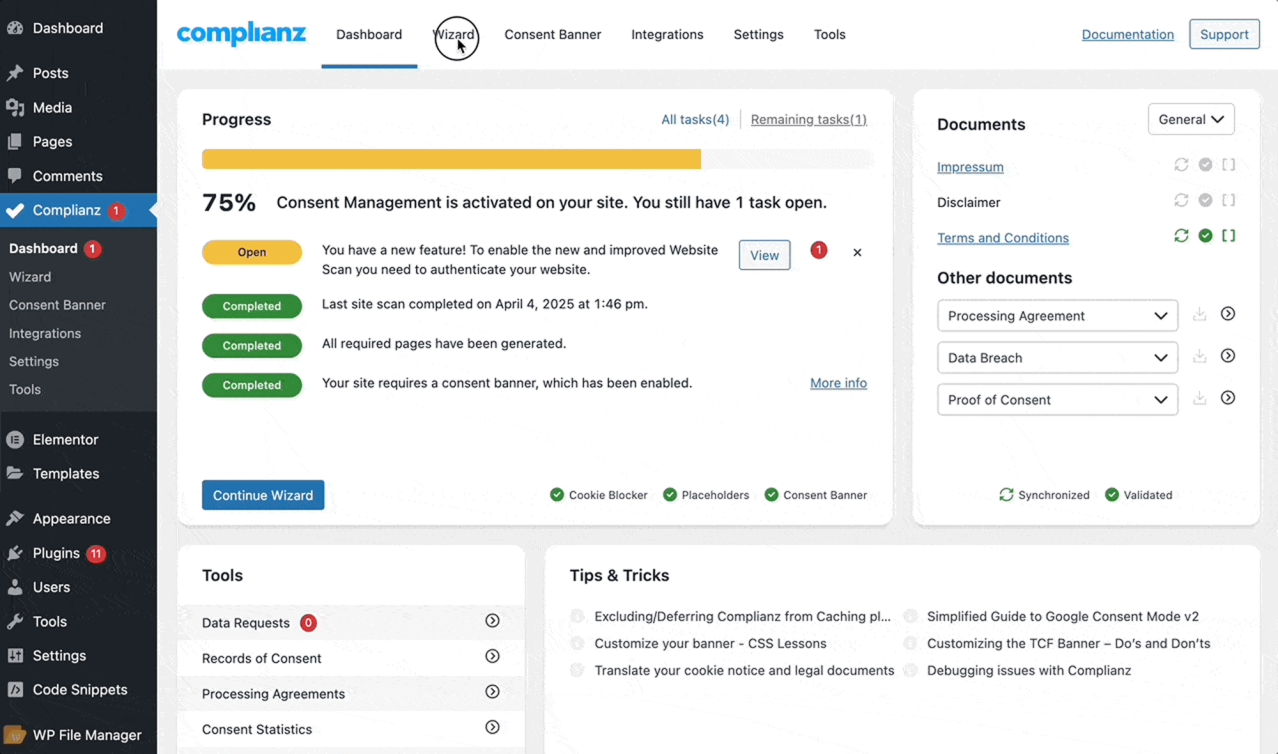The width and height of the screenshot is (1278, 754).
Task: Click the Continue Wizard button
Action: tap(262, 494)
